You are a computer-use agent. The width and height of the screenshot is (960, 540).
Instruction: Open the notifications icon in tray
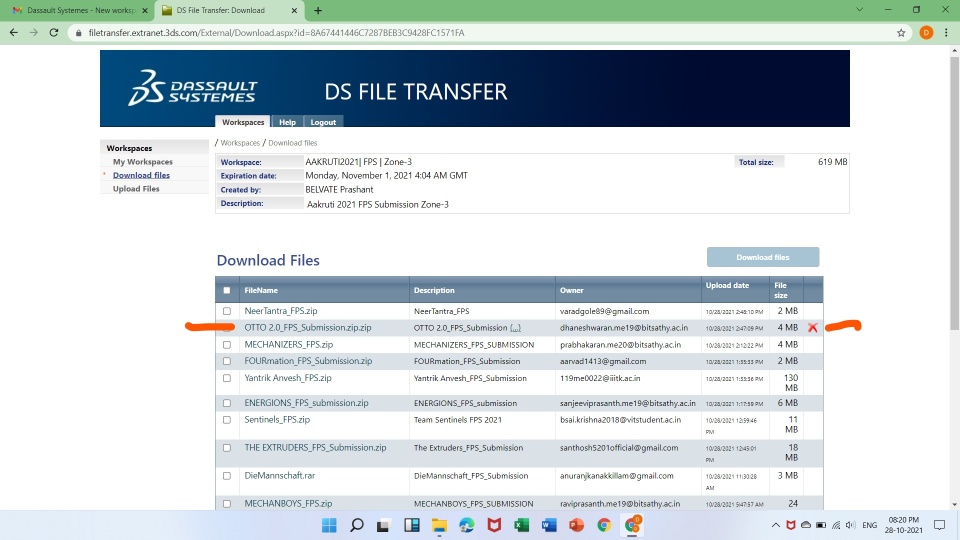(939, 525)
